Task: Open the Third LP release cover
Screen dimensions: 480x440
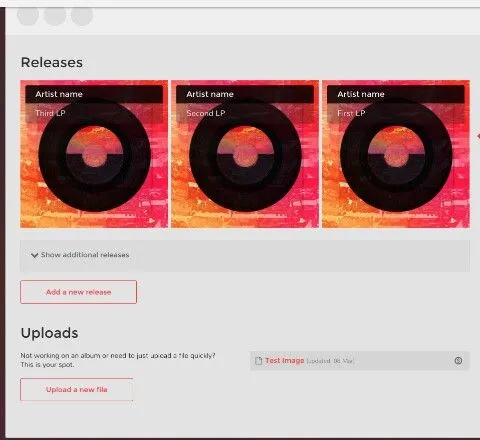Action: coord(94,154)
